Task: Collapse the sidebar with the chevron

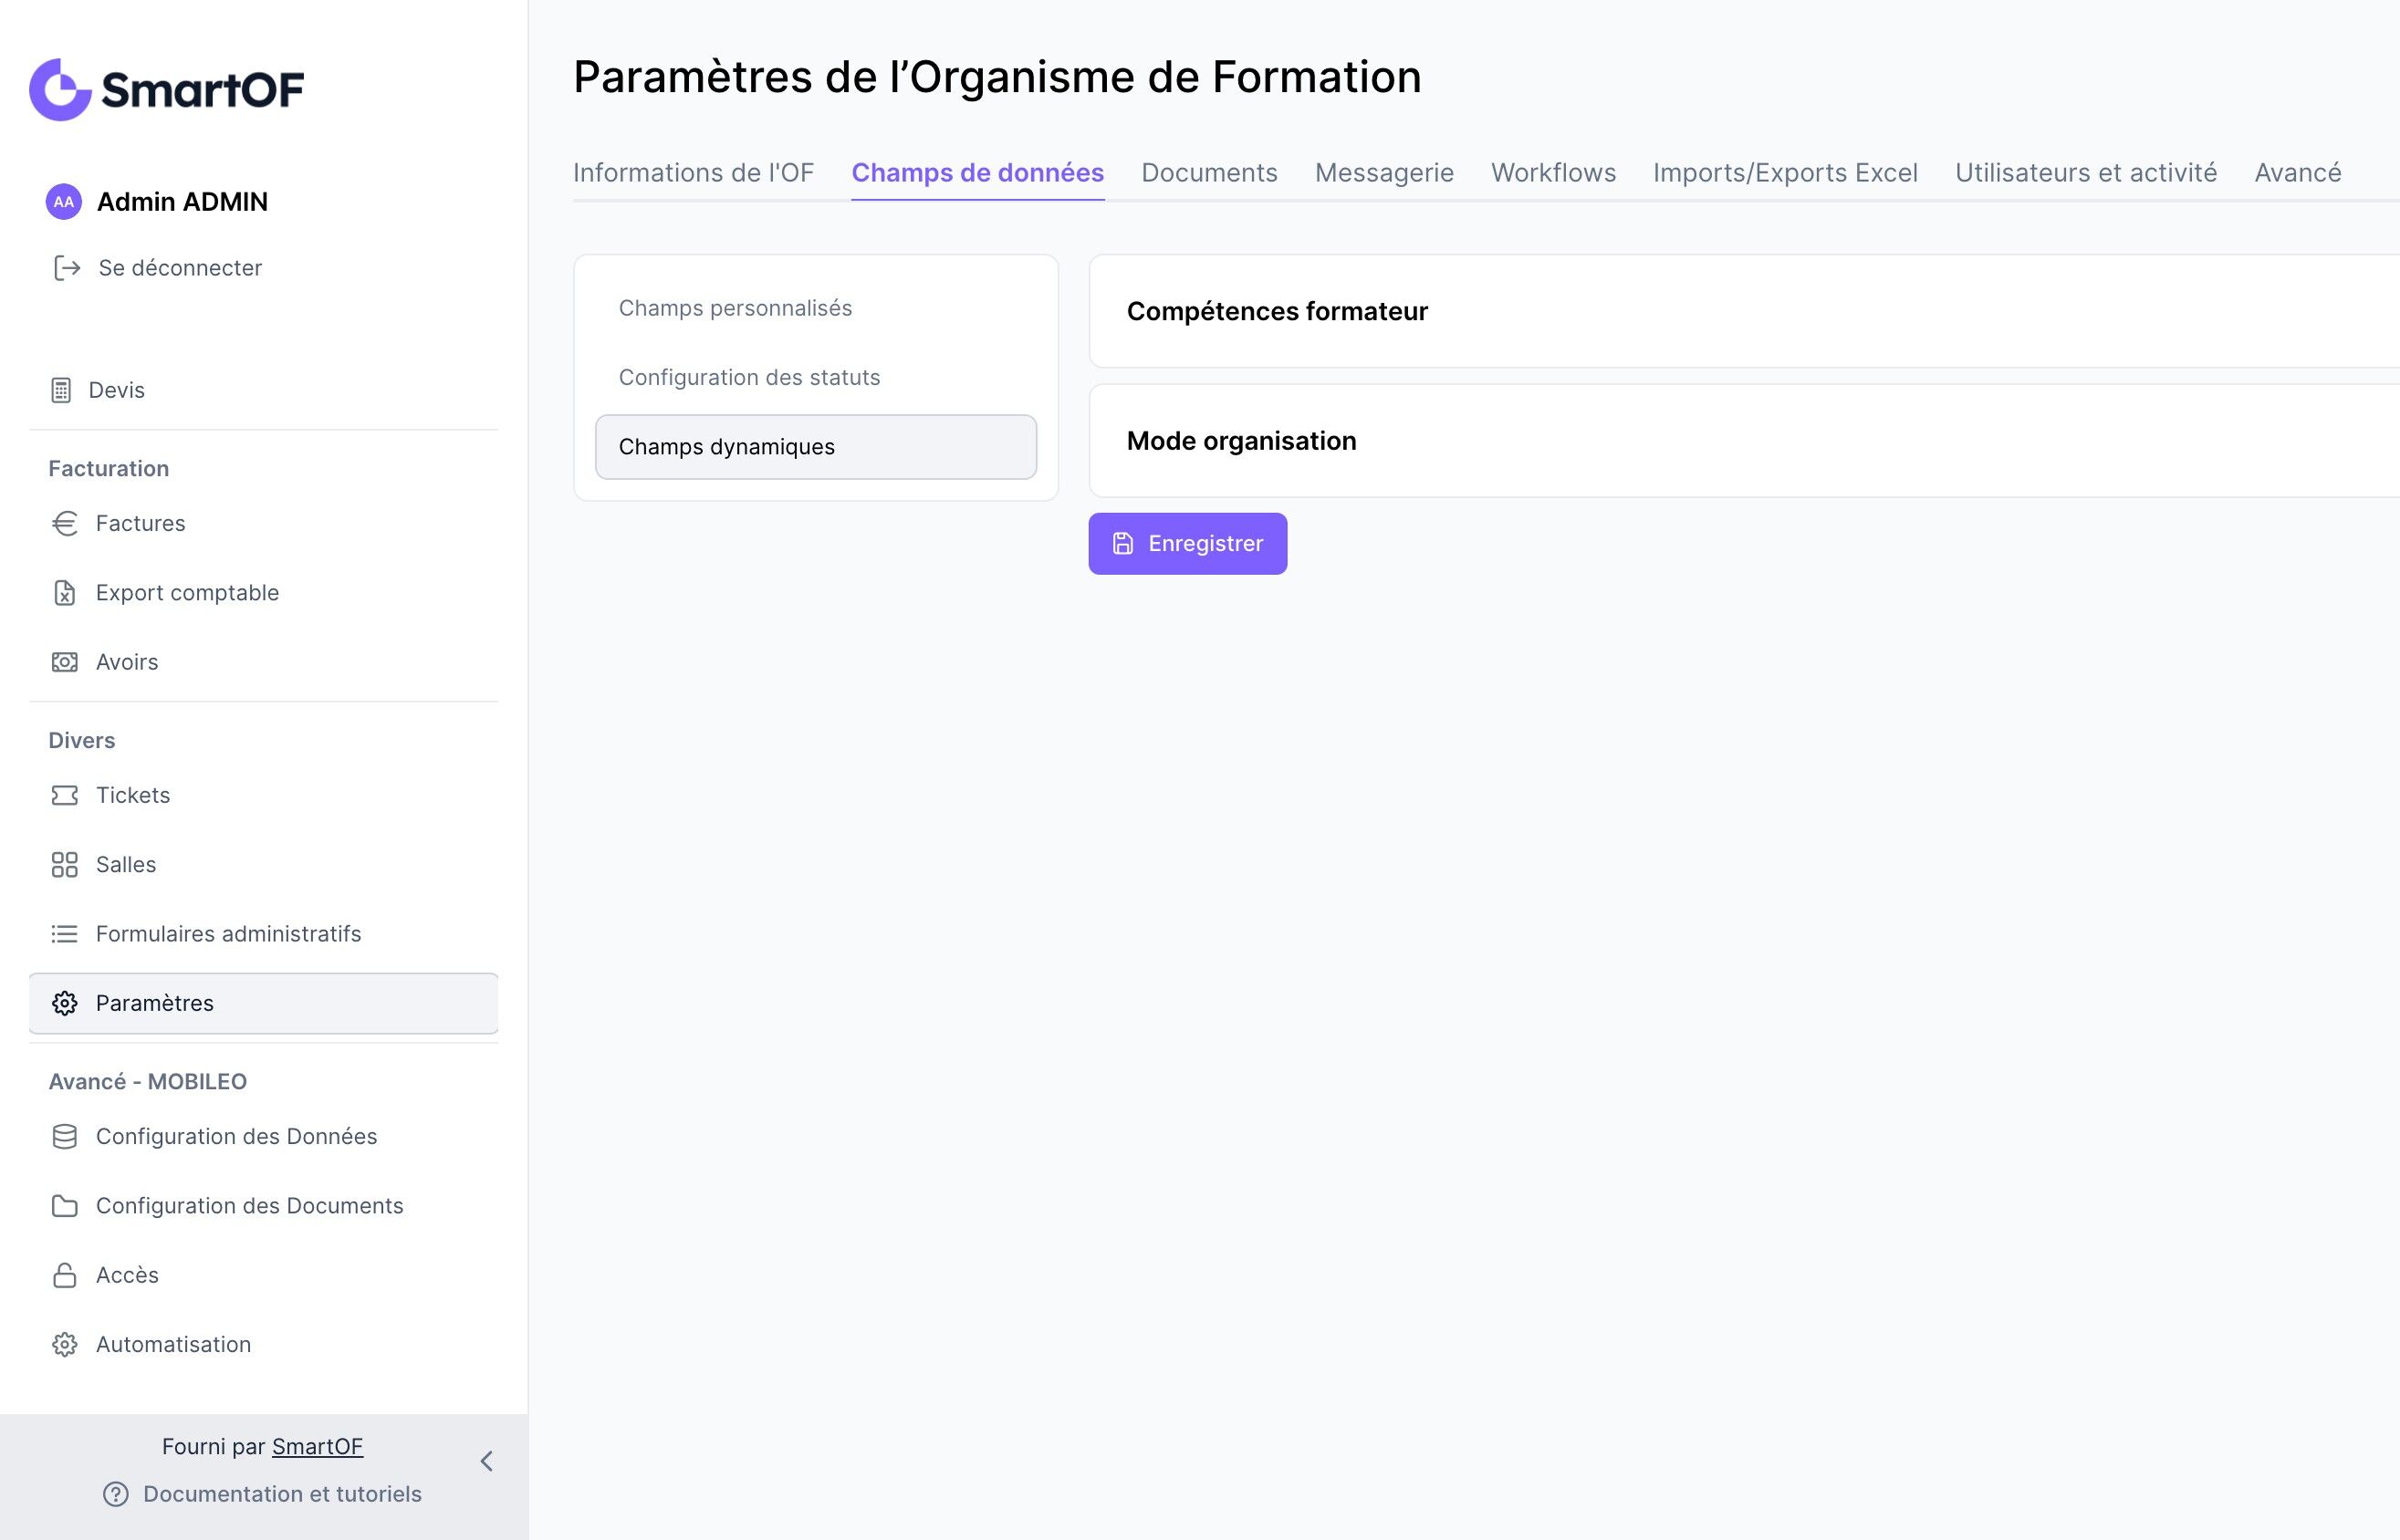Action: coord(487,1461)
